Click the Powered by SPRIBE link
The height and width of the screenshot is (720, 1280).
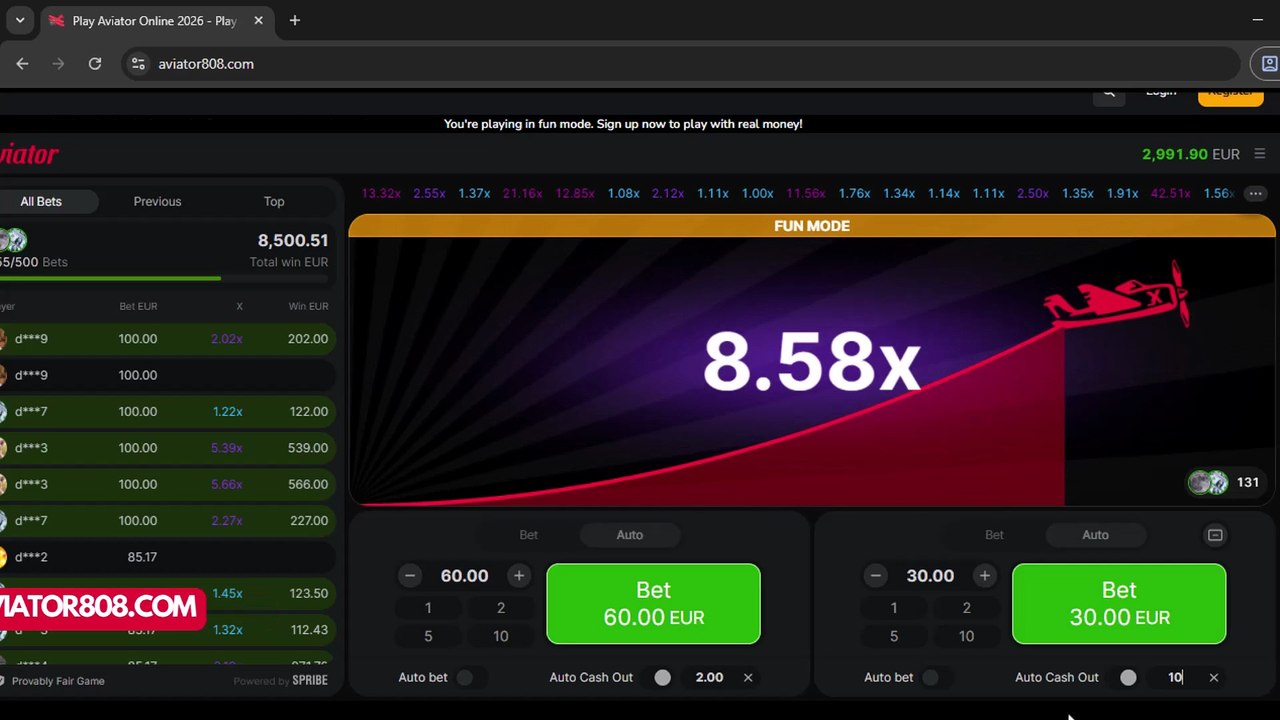click(281, 681)
